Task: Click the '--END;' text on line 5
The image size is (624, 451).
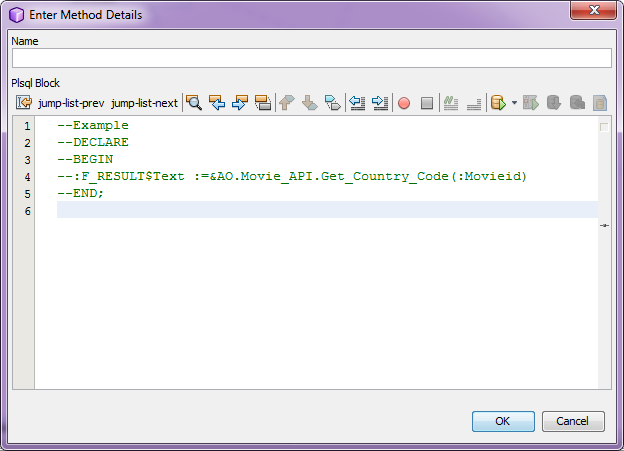Action: coord(80,193)
